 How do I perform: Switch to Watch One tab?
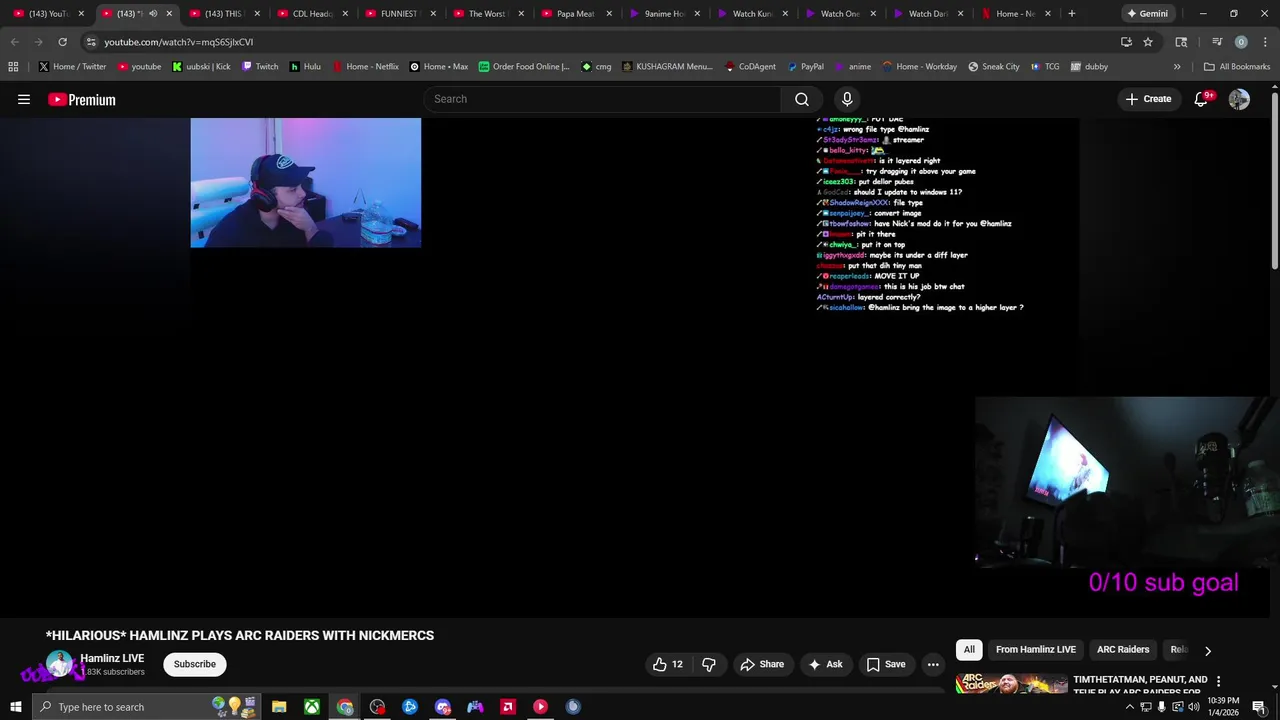(841, 14)
